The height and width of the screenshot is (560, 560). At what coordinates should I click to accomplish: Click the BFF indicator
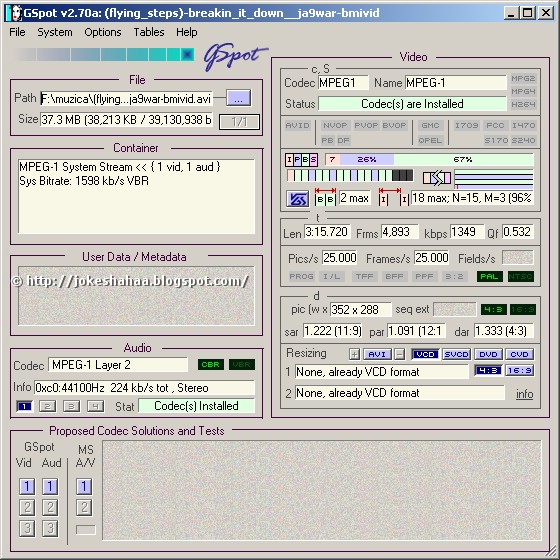394,276
